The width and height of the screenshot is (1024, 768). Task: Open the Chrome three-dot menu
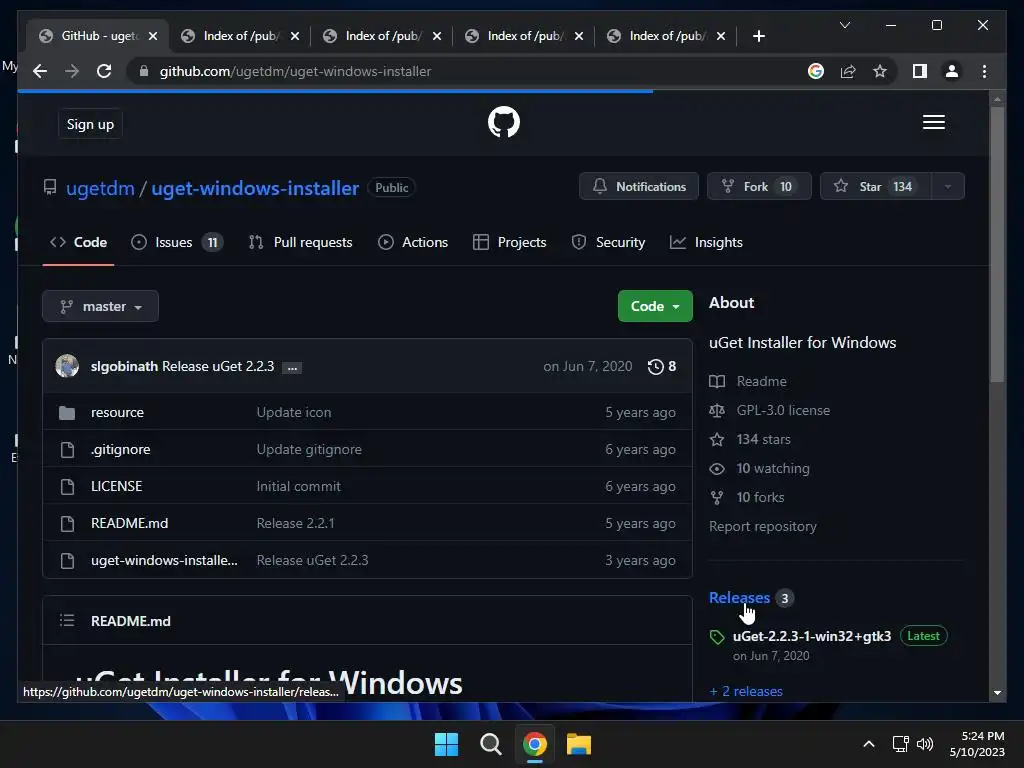[x=984, y=71]
